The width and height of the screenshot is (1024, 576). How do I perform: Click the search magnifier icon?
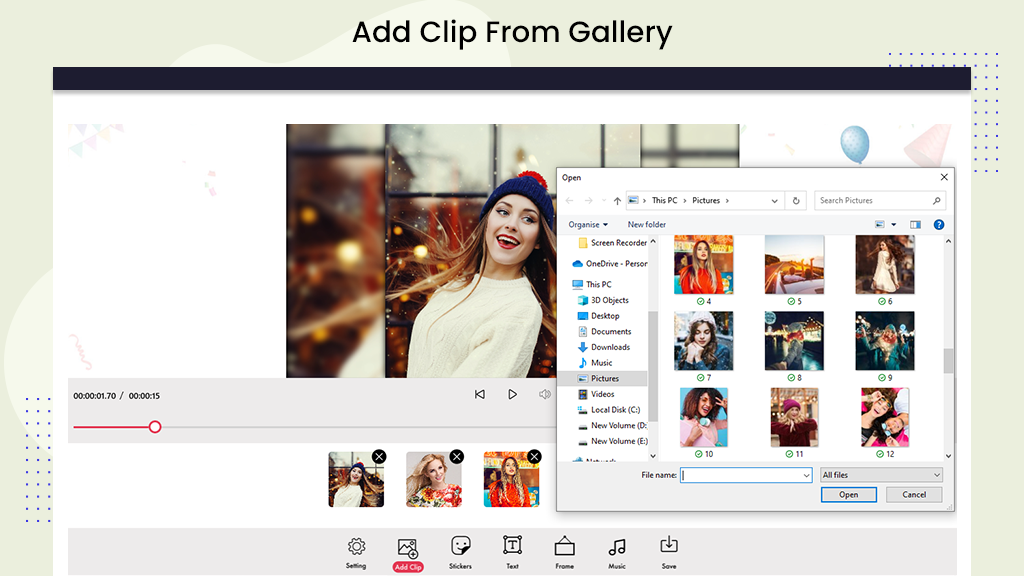(936, 200)
